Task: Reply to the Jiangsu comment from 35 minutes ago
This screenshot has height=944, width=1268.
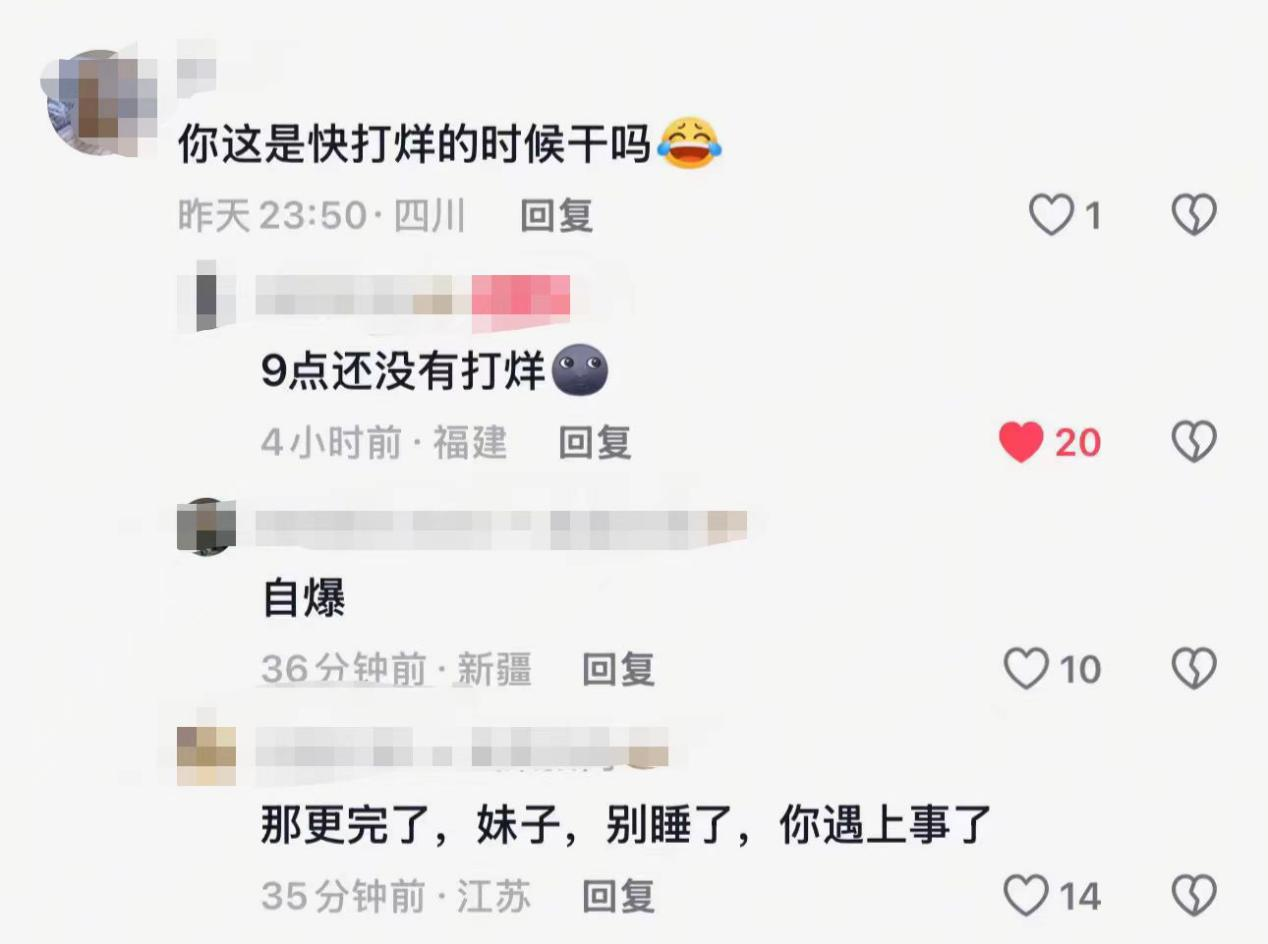Action: [x=619, y=896]
